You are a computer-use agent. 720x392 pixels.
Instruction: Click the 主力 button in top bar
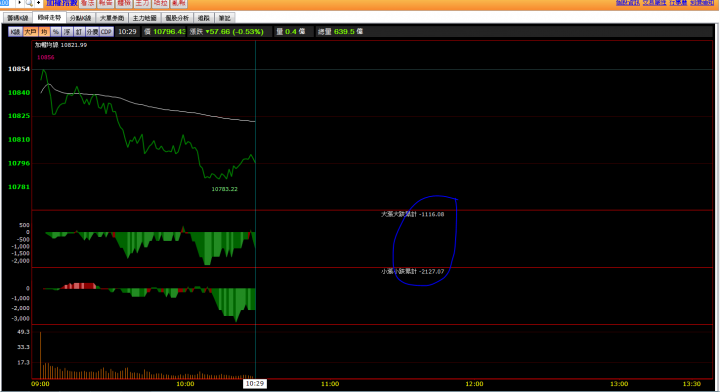click(x=142, y=3)
